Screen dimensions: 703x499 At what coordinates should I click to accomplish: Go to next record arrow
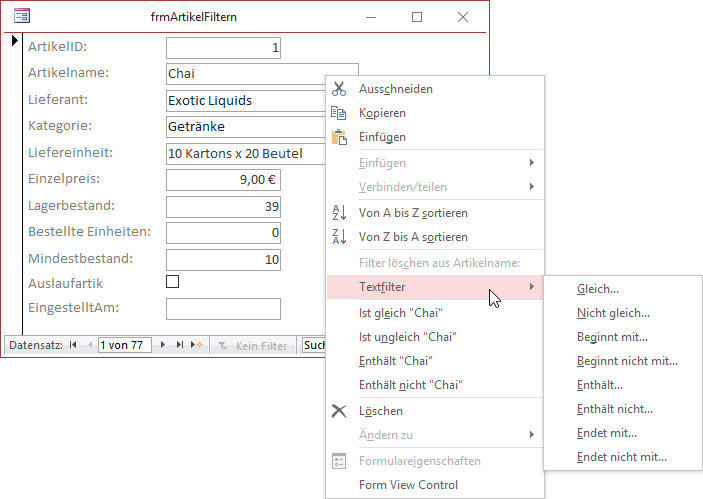pos(163,345)
